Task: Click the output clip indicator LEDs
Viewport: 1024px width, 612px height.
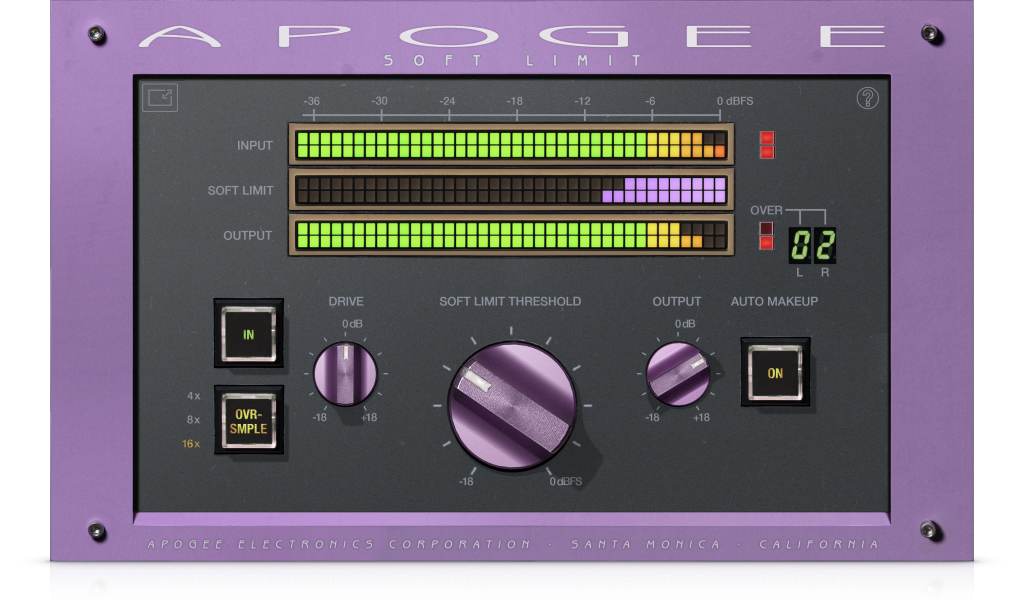Action: [x=767, y=235]
